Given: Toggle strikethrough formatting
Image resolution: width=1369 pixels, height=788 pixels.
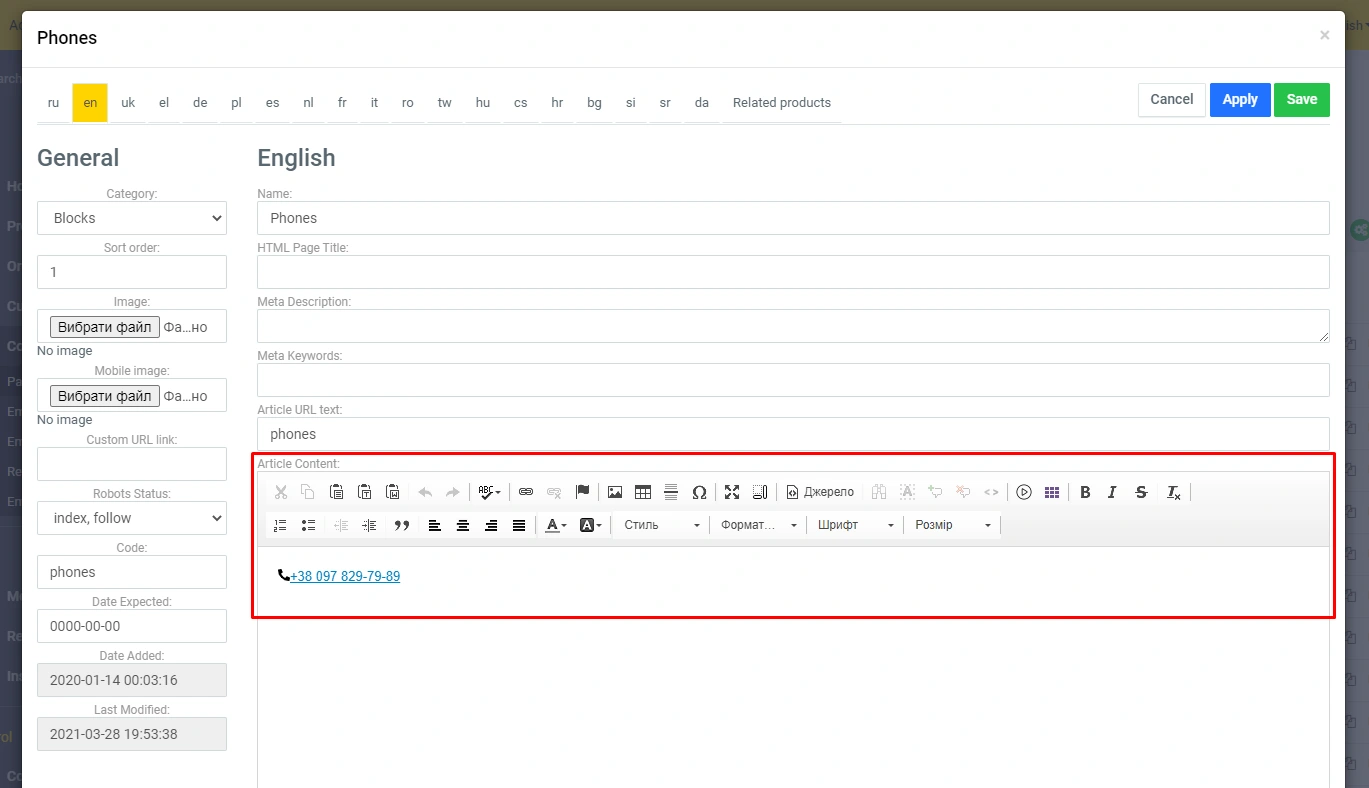Looking at the screenshot, I should click(1141, 492).
